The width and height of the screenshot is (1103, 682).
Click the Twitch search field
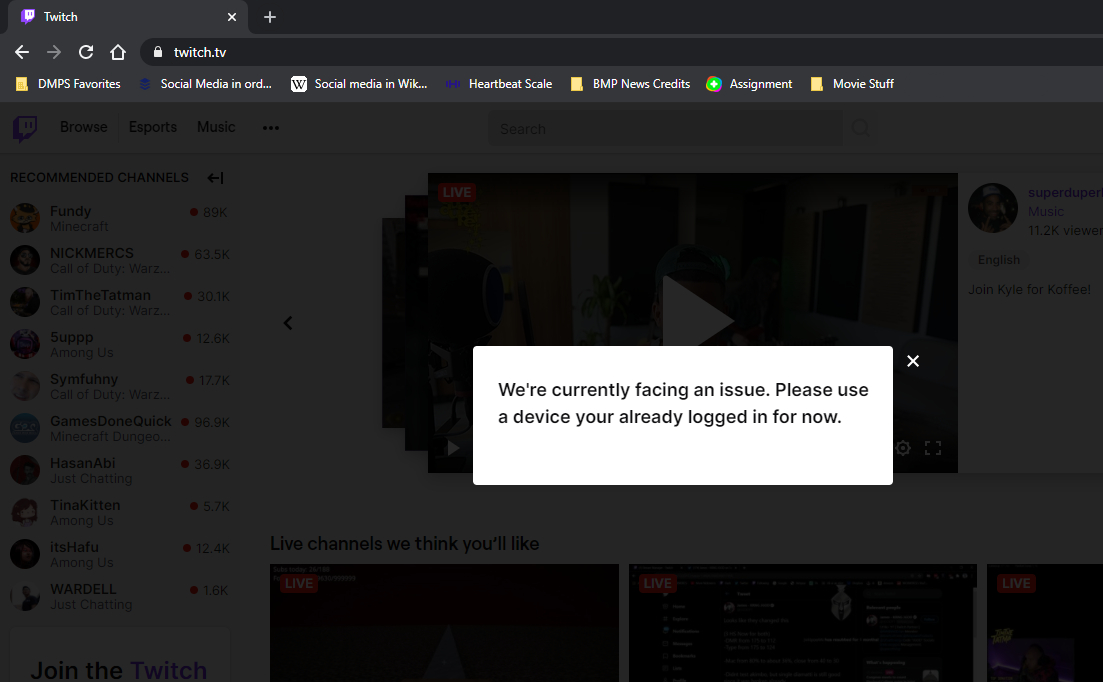665,129
